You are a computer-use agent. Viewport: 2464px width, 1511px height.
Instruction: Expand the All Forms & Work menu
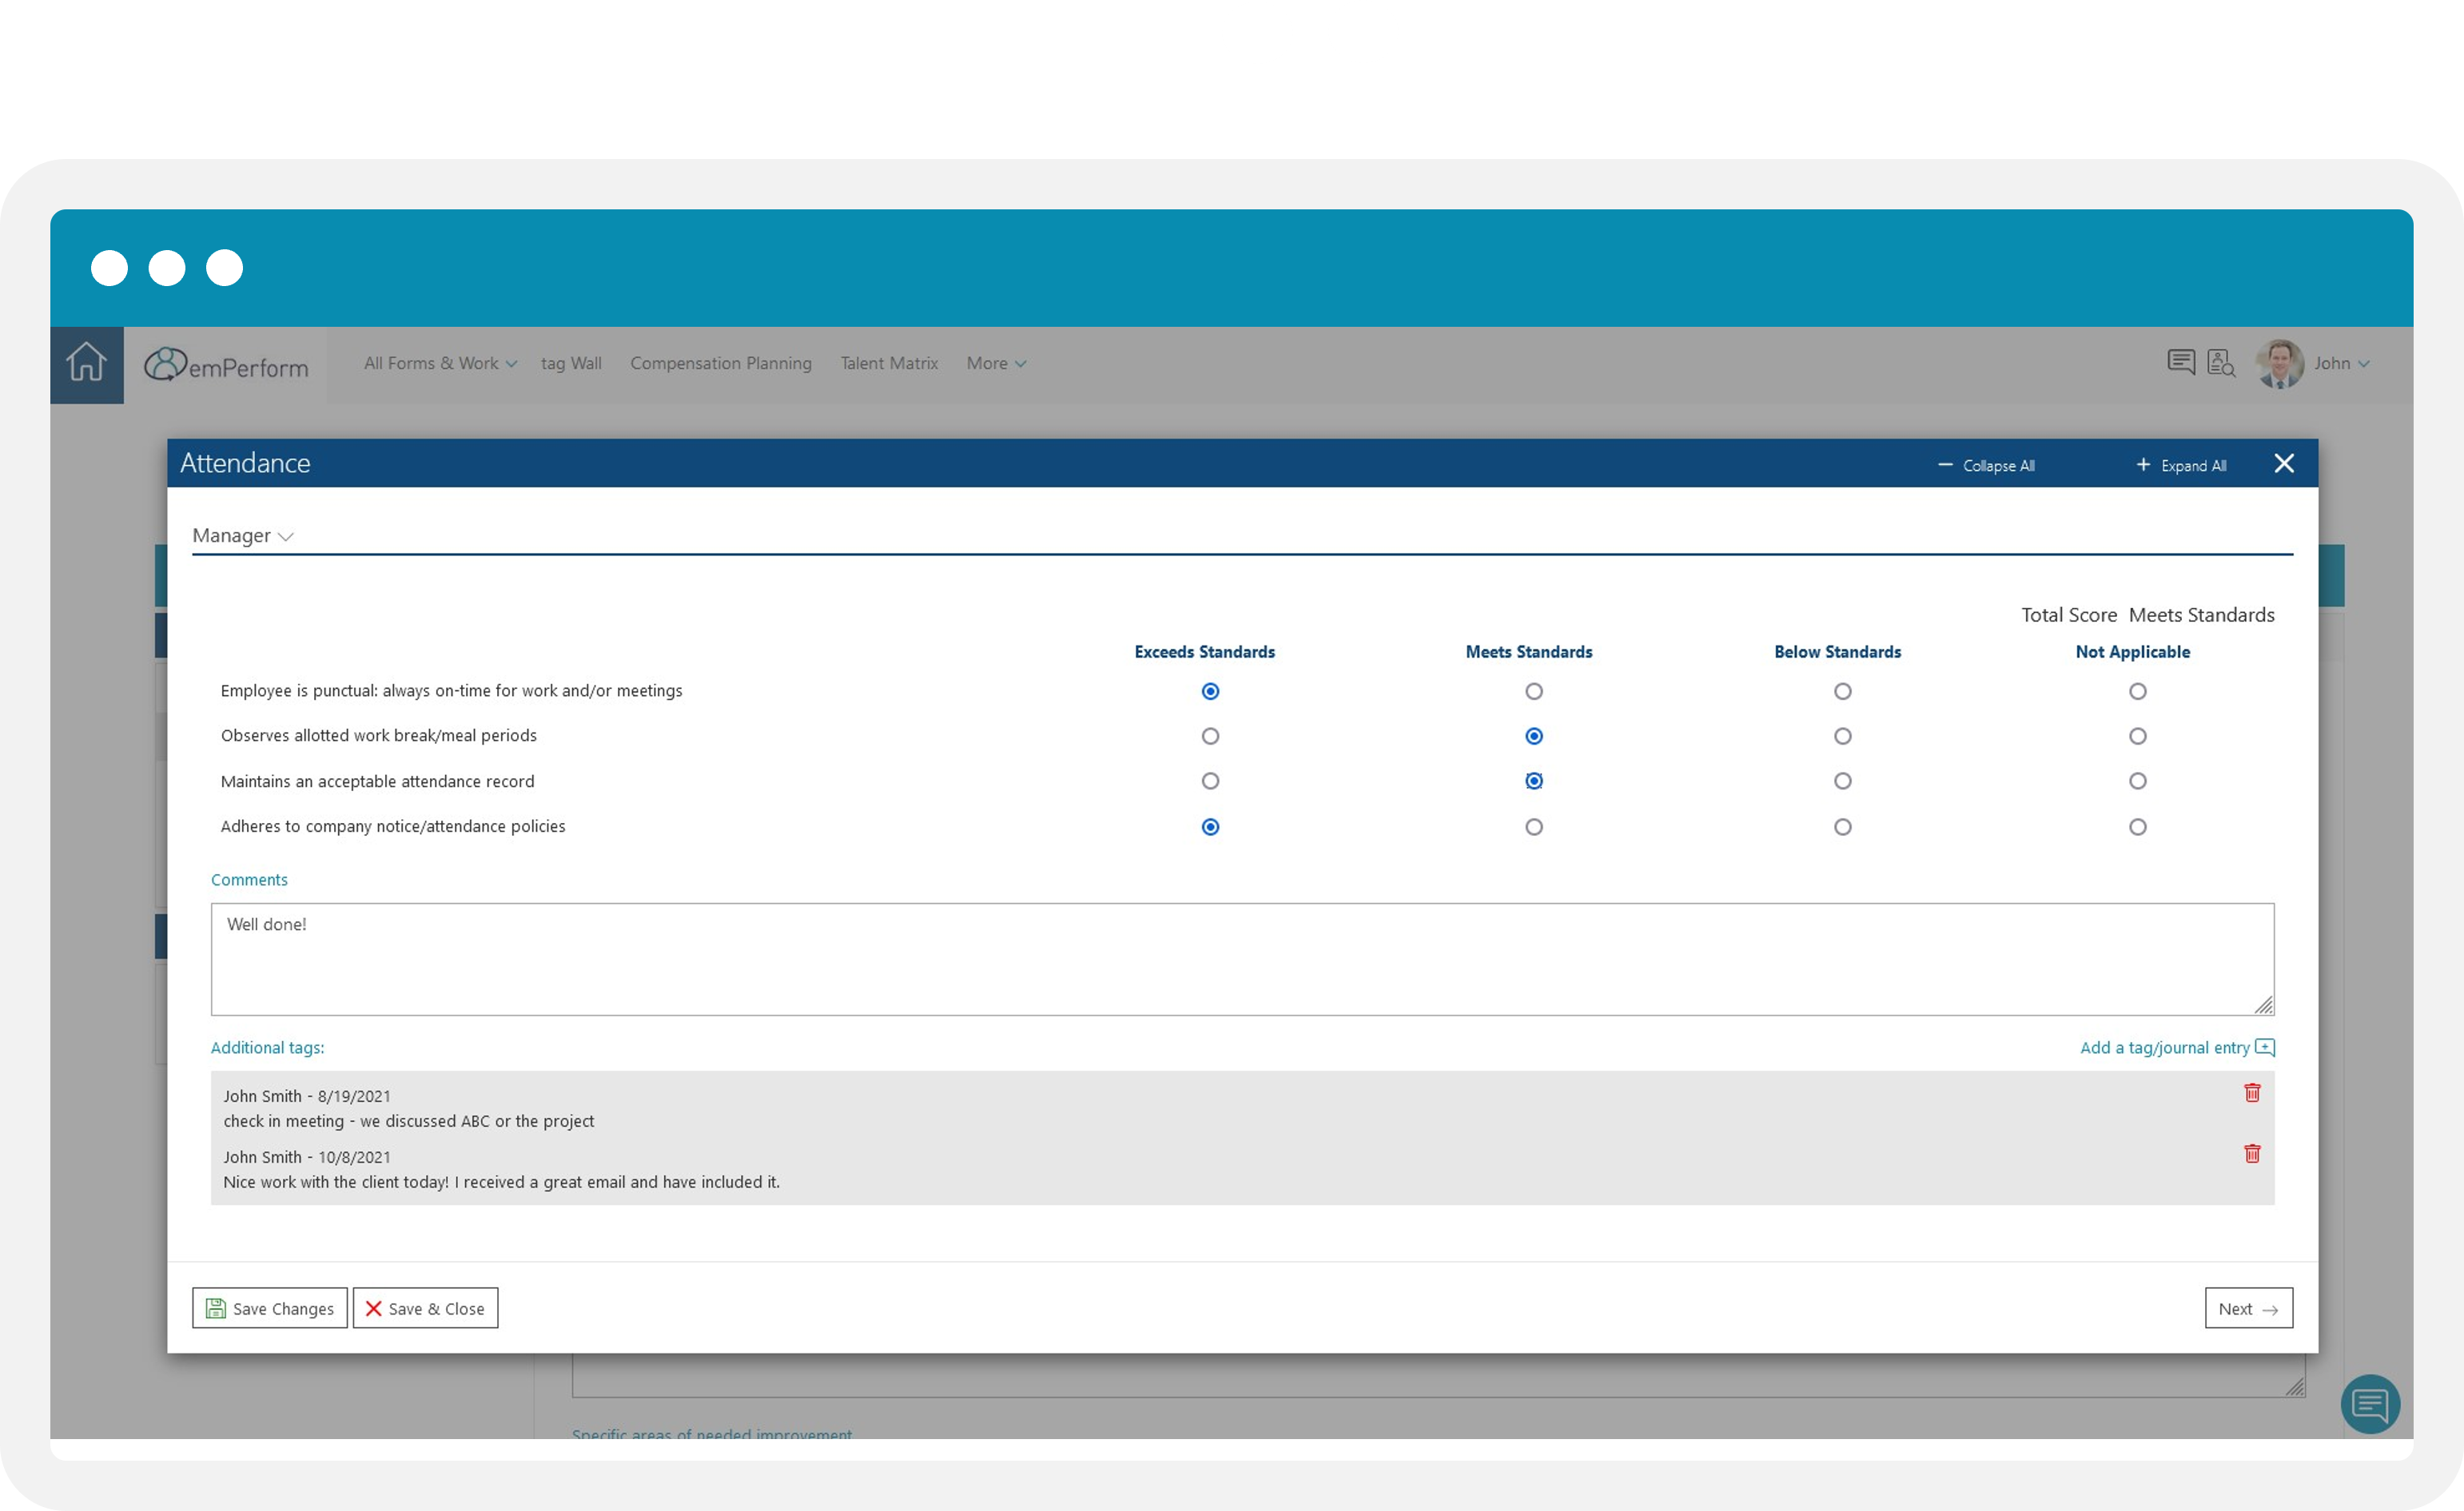(438, 363)
